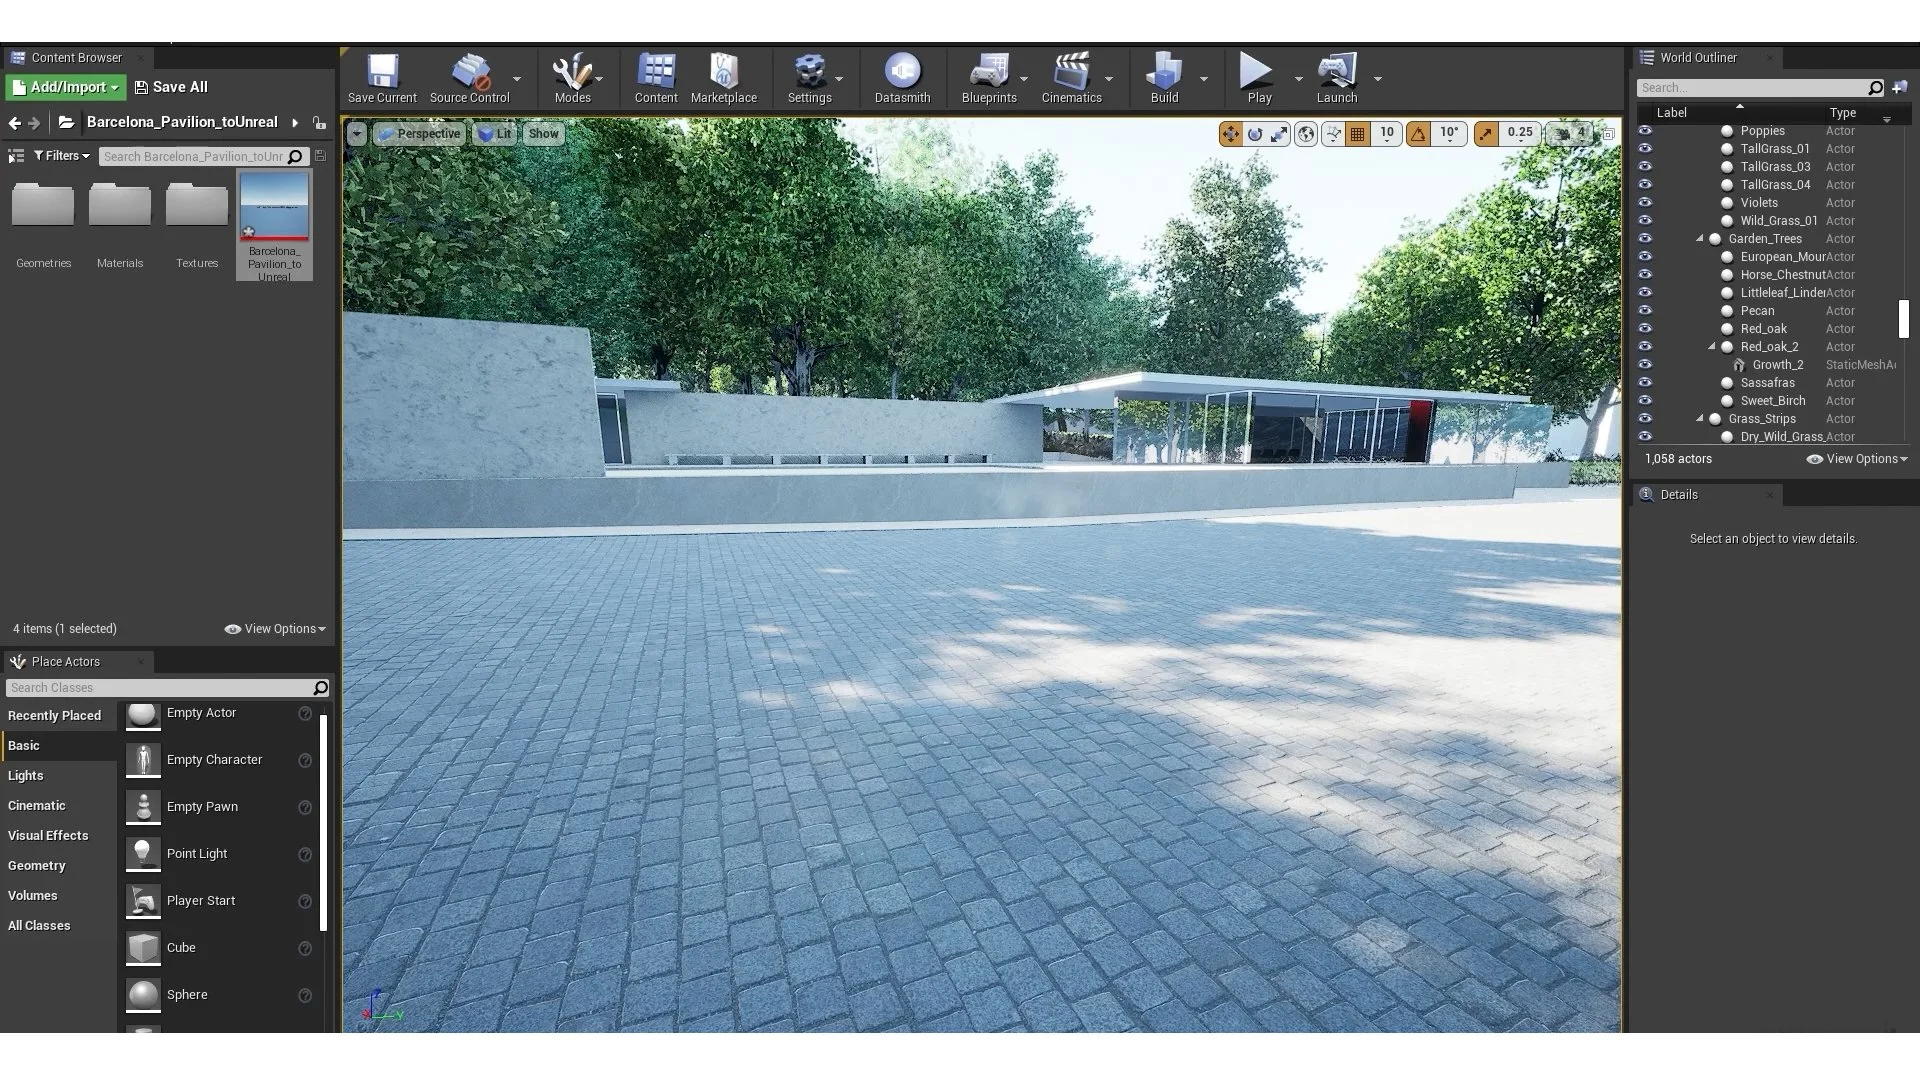
Task: Select the translate gizmo tool
Action: point(1230,134)
